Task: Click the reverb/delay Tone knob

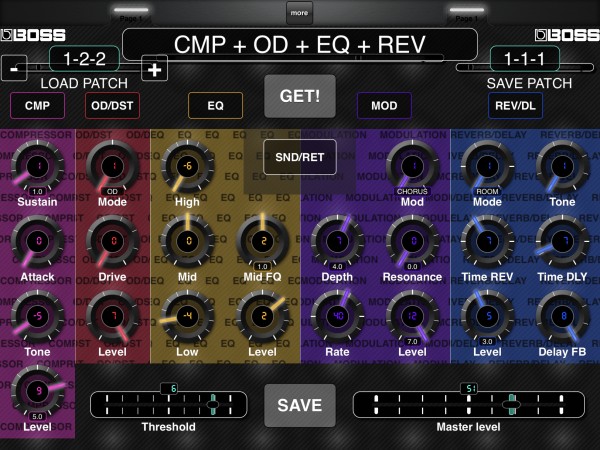Action: click(x=562, y=166)
